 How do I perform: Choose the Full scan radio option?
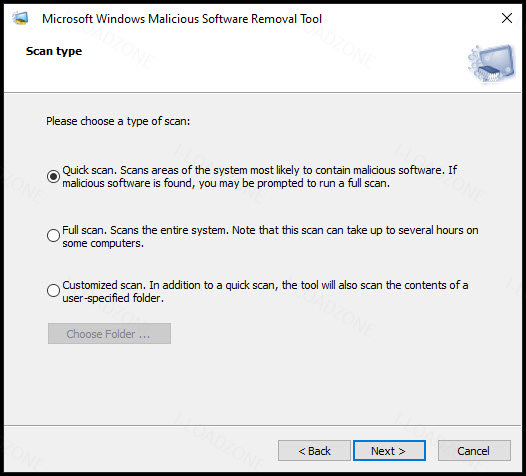coord(53,235)
